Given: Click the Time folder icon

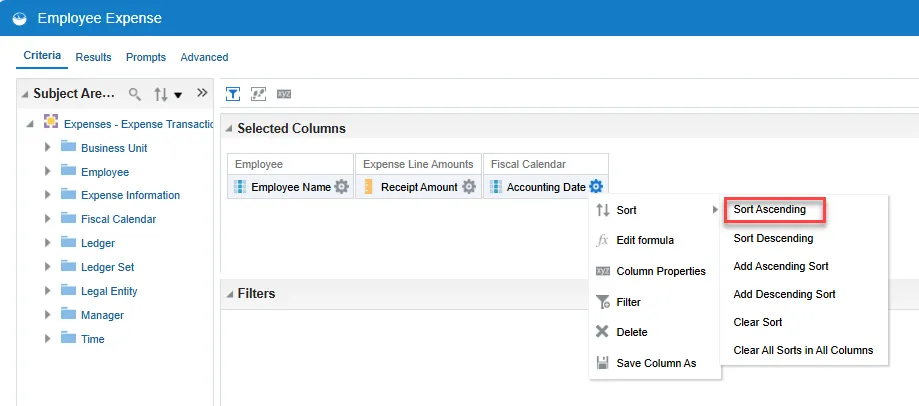Looking at the screenshot, I should click(69, 338).
